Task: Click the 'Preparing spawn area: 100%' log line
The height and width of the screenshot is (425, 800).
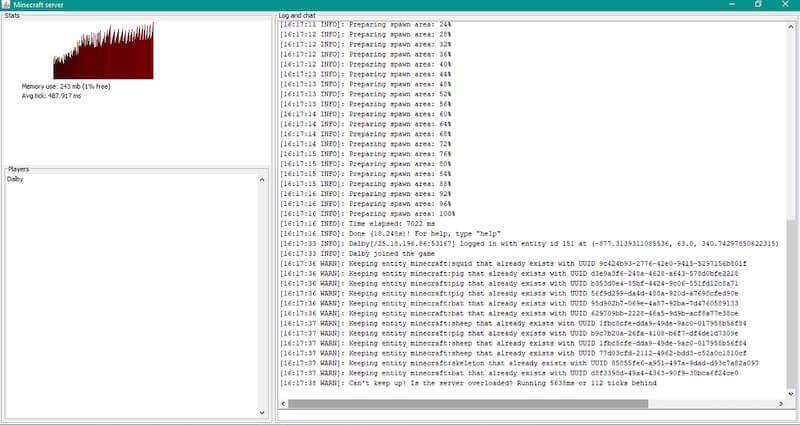Action: 368,214
